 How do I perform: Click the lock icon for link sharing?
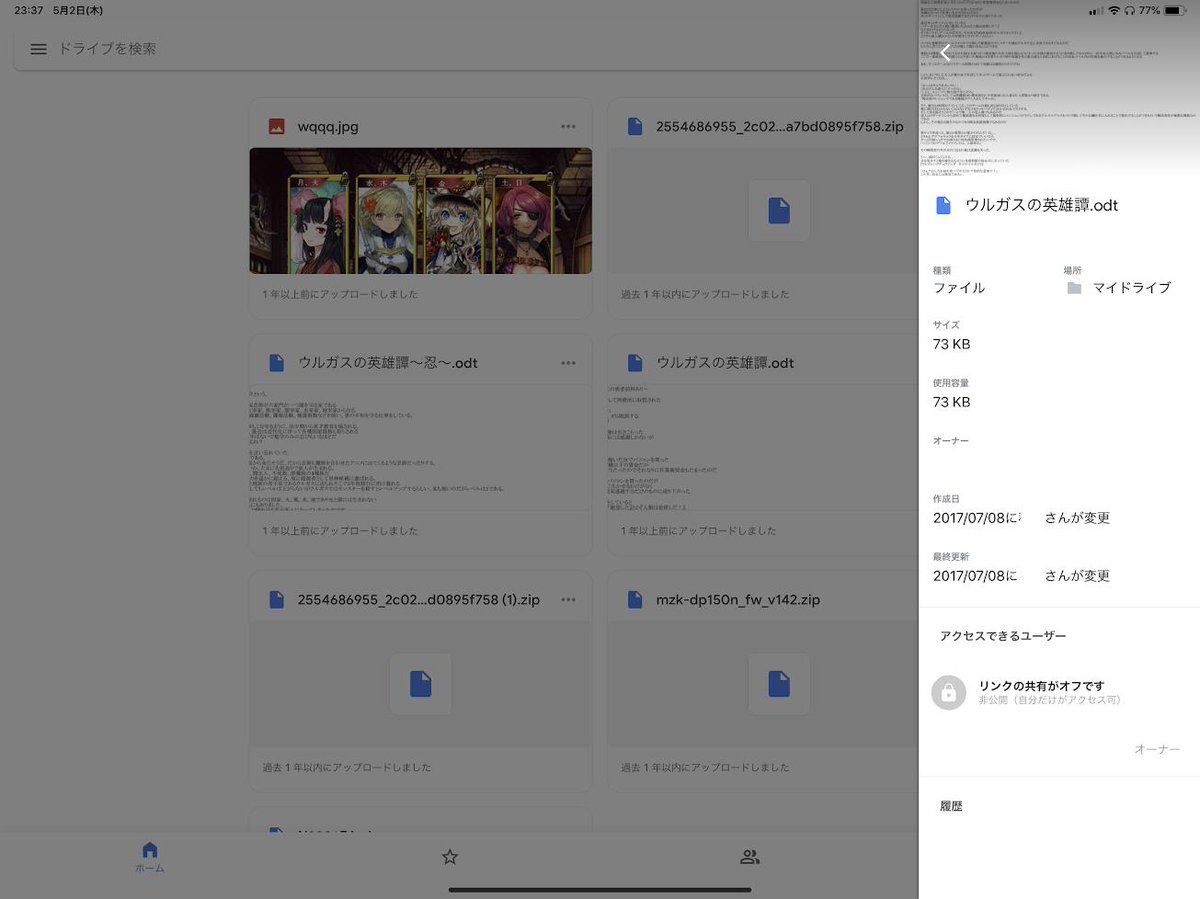pos(948,693)
